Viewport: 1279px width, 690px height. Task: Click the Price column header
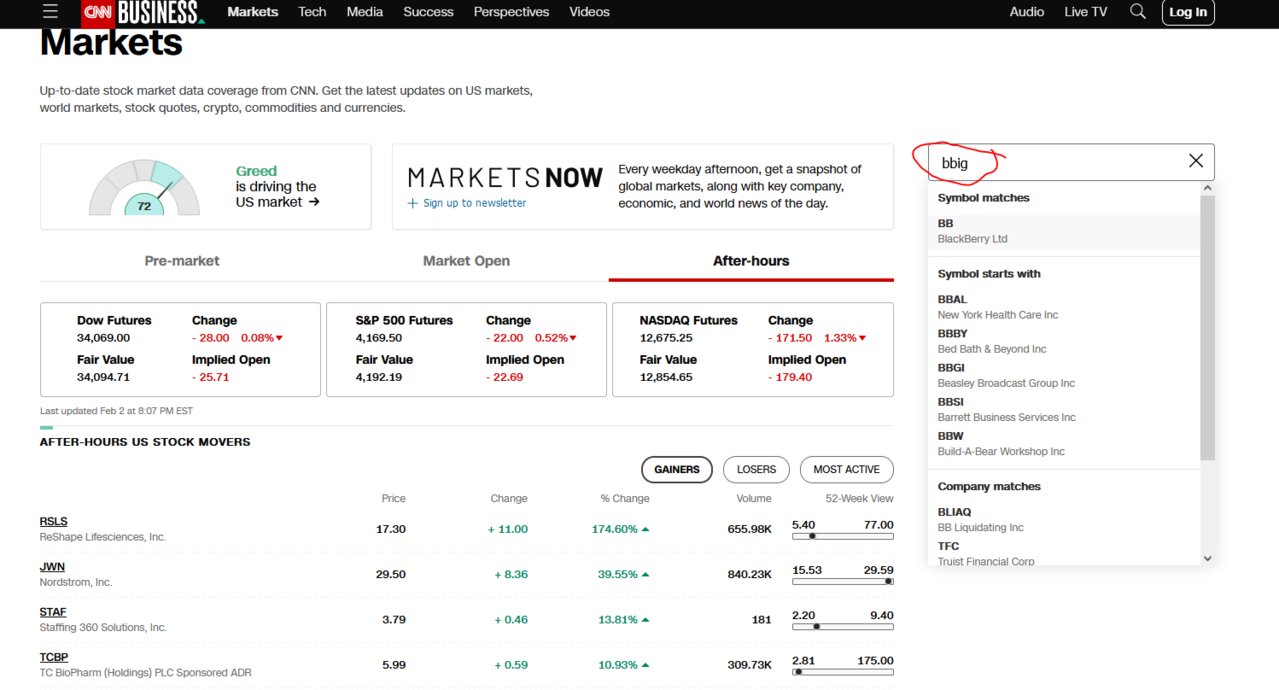click(x=393, y=498)
